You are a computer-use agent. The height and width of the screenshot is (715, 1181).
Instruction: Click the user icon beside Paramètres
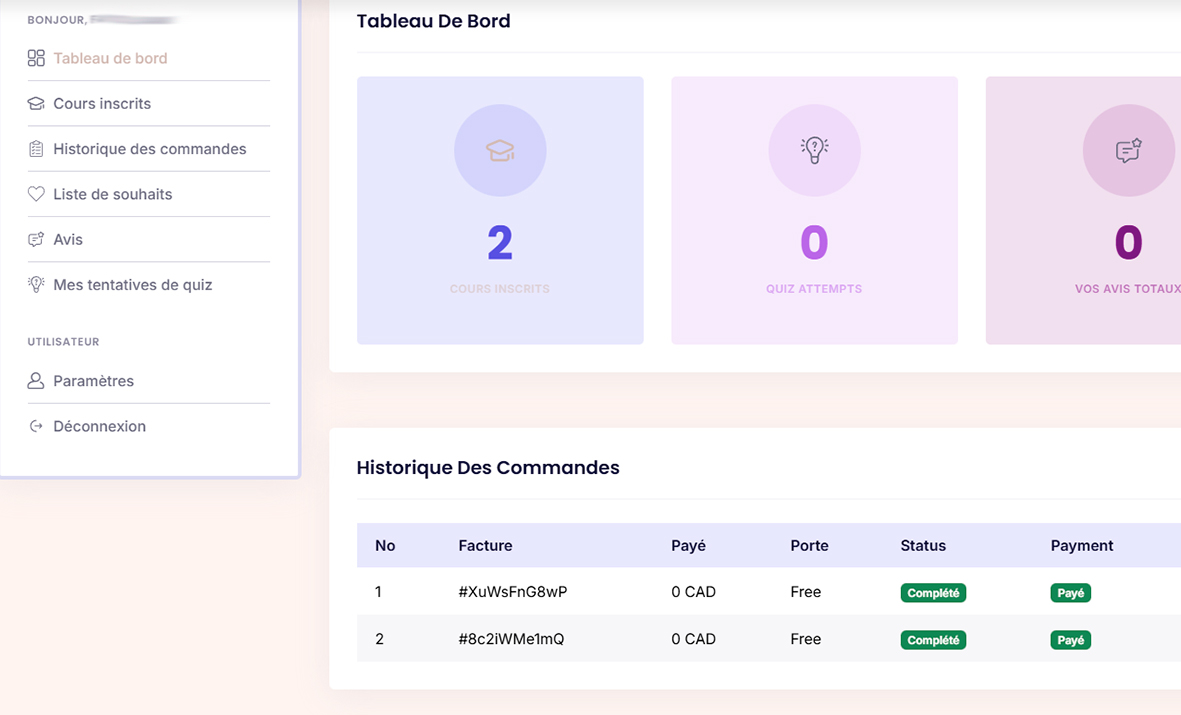tap(36, 381)
